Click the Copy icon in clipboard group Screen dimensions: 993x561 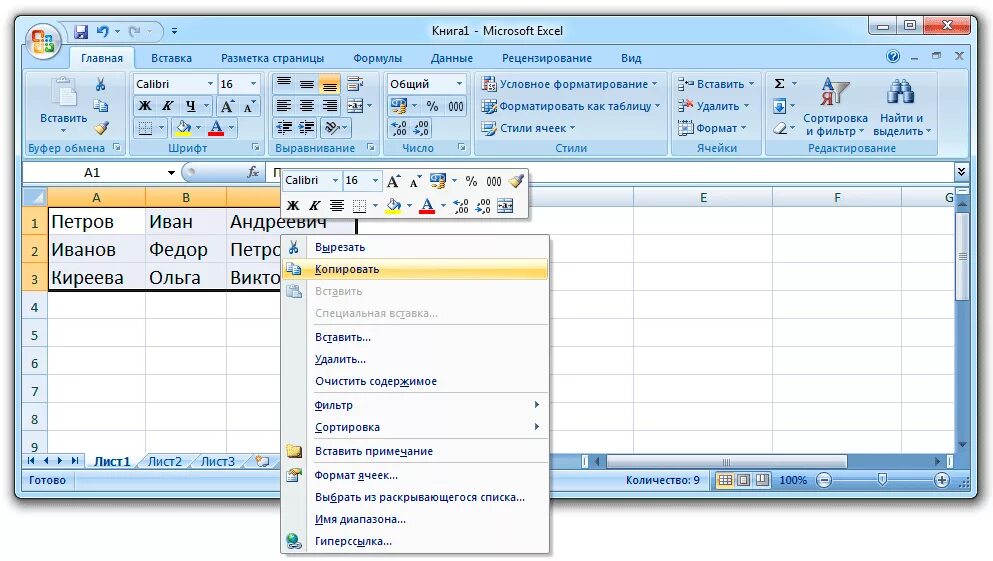click(x=100, y=106)
